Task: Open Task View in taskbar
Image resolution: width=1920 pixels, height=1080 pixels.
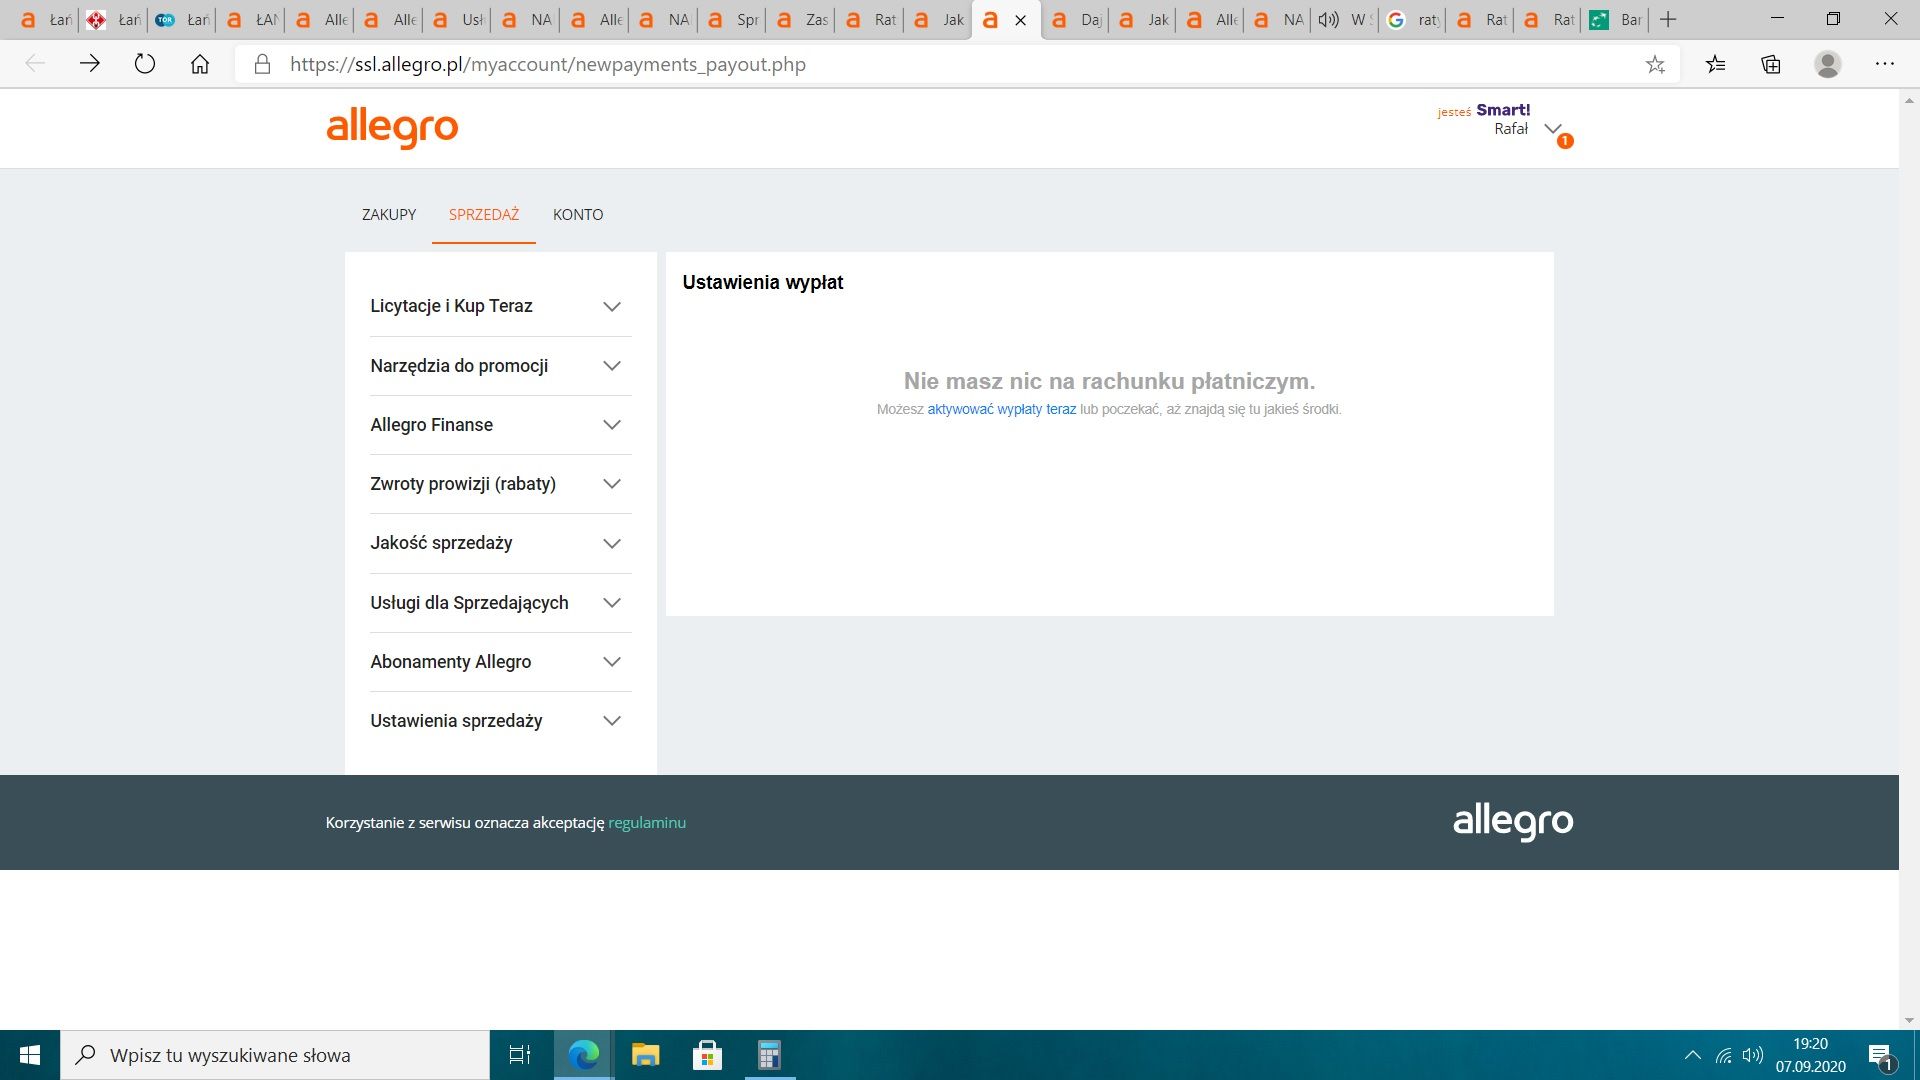Action: click(x=520, y=1055)
